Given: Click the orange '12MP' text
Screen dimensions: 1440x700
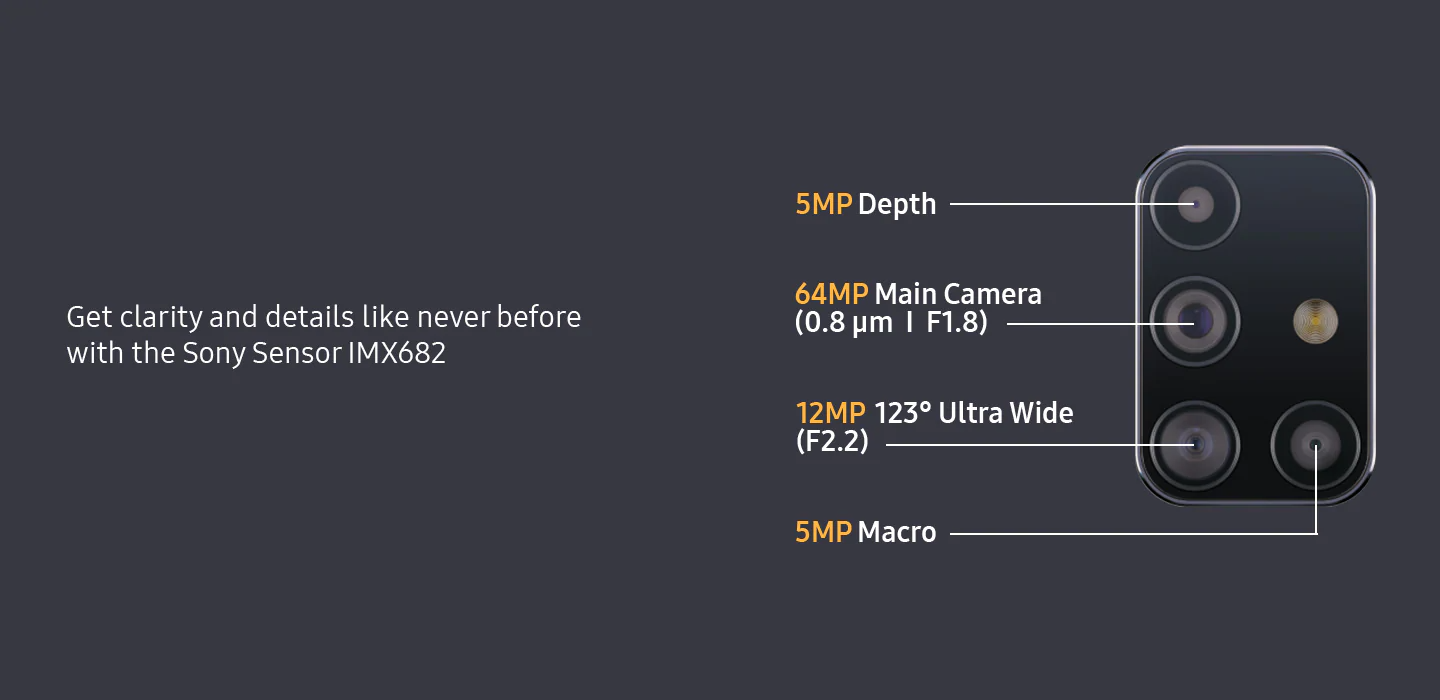Looking at the screenshot, I should (830, 413).
